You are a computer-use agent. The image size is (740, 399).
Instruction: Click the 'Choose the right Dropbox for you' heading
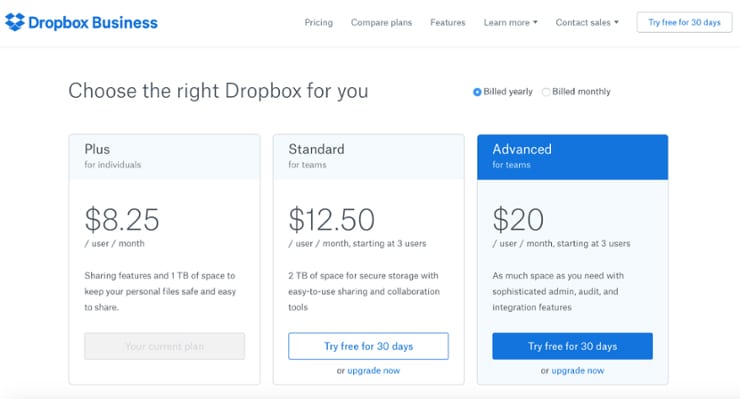[x=218, y=91]
